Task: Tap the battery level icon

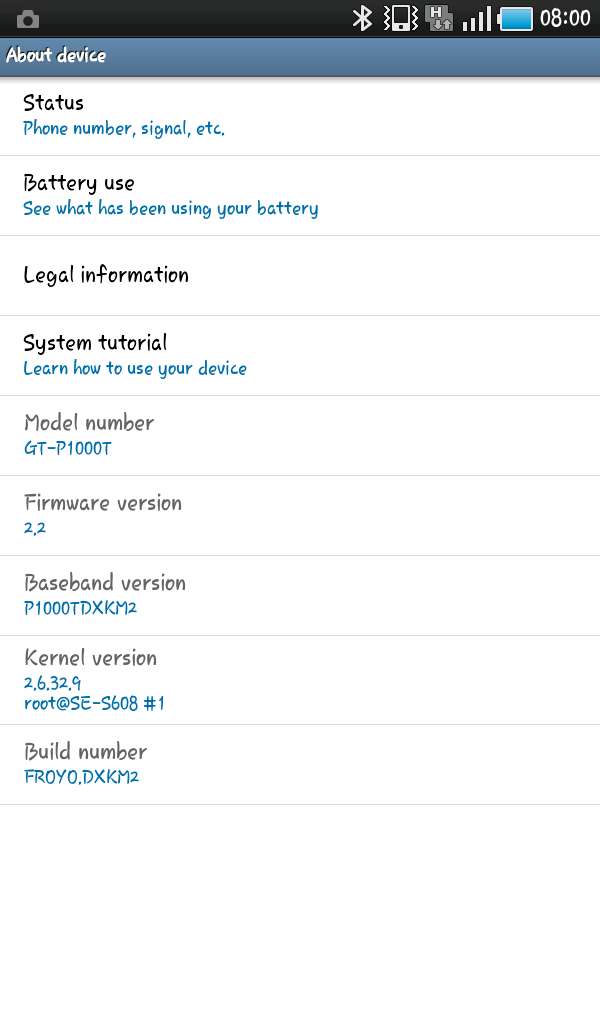Action: click(516, 18)
